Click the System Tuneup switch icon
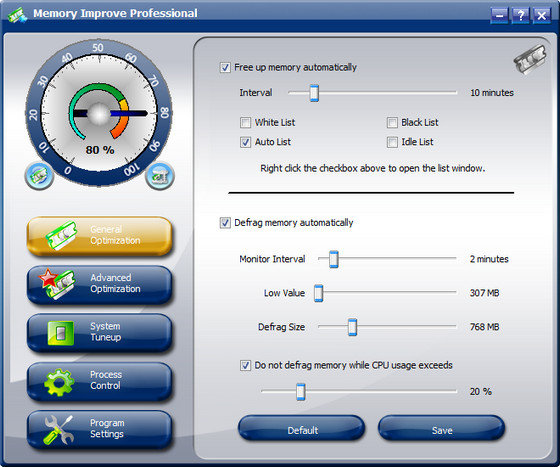 [61, 333]
